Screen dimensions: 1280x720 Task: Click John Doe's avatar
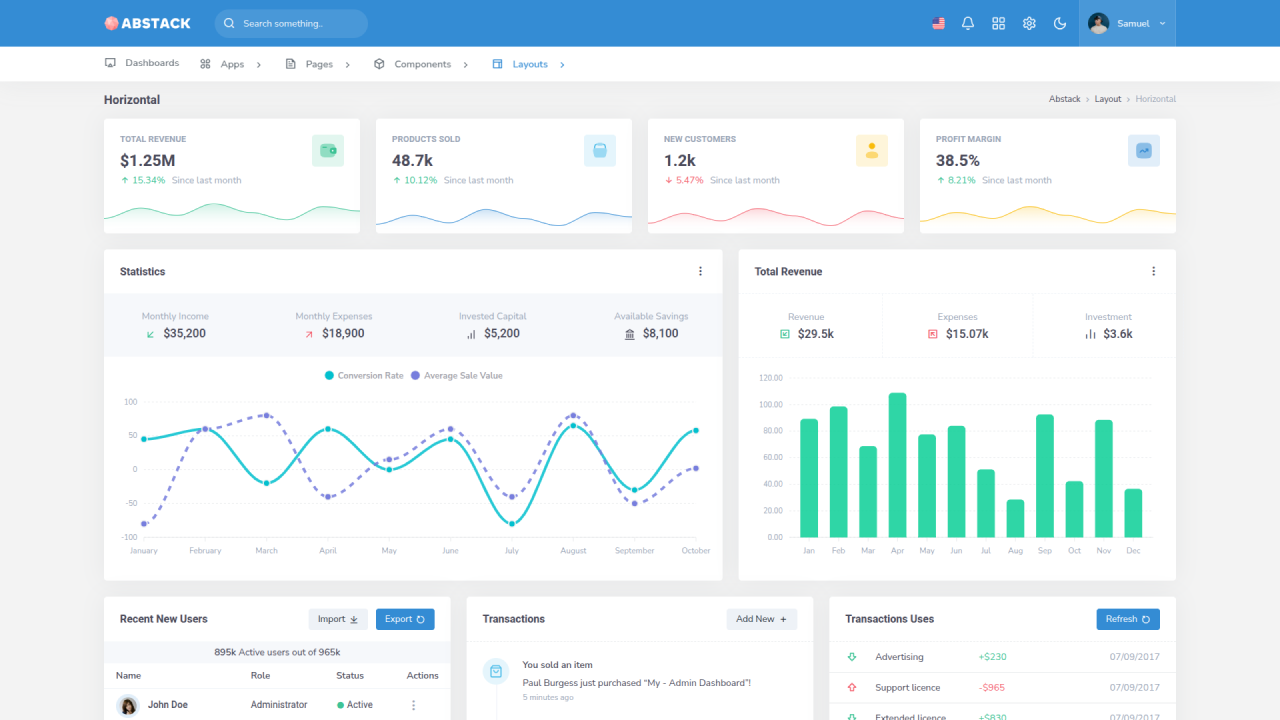[128, 706]
